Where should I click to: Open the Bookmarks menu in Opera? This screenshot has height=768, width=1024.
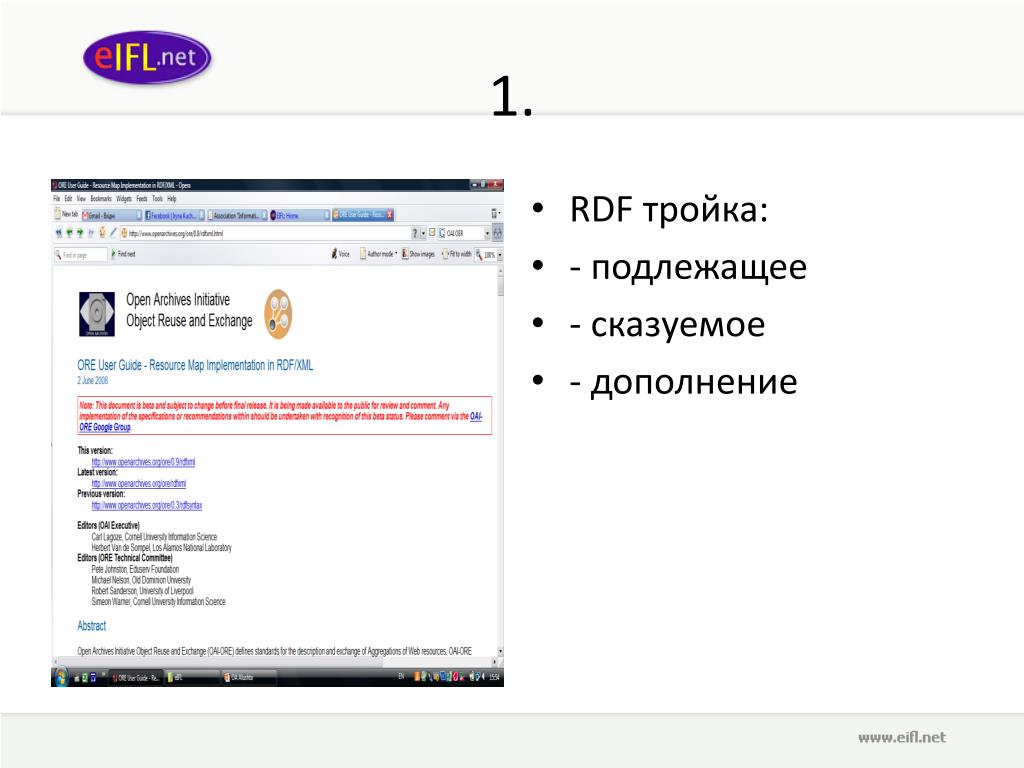pyautogui.click(x=101, y=199)
